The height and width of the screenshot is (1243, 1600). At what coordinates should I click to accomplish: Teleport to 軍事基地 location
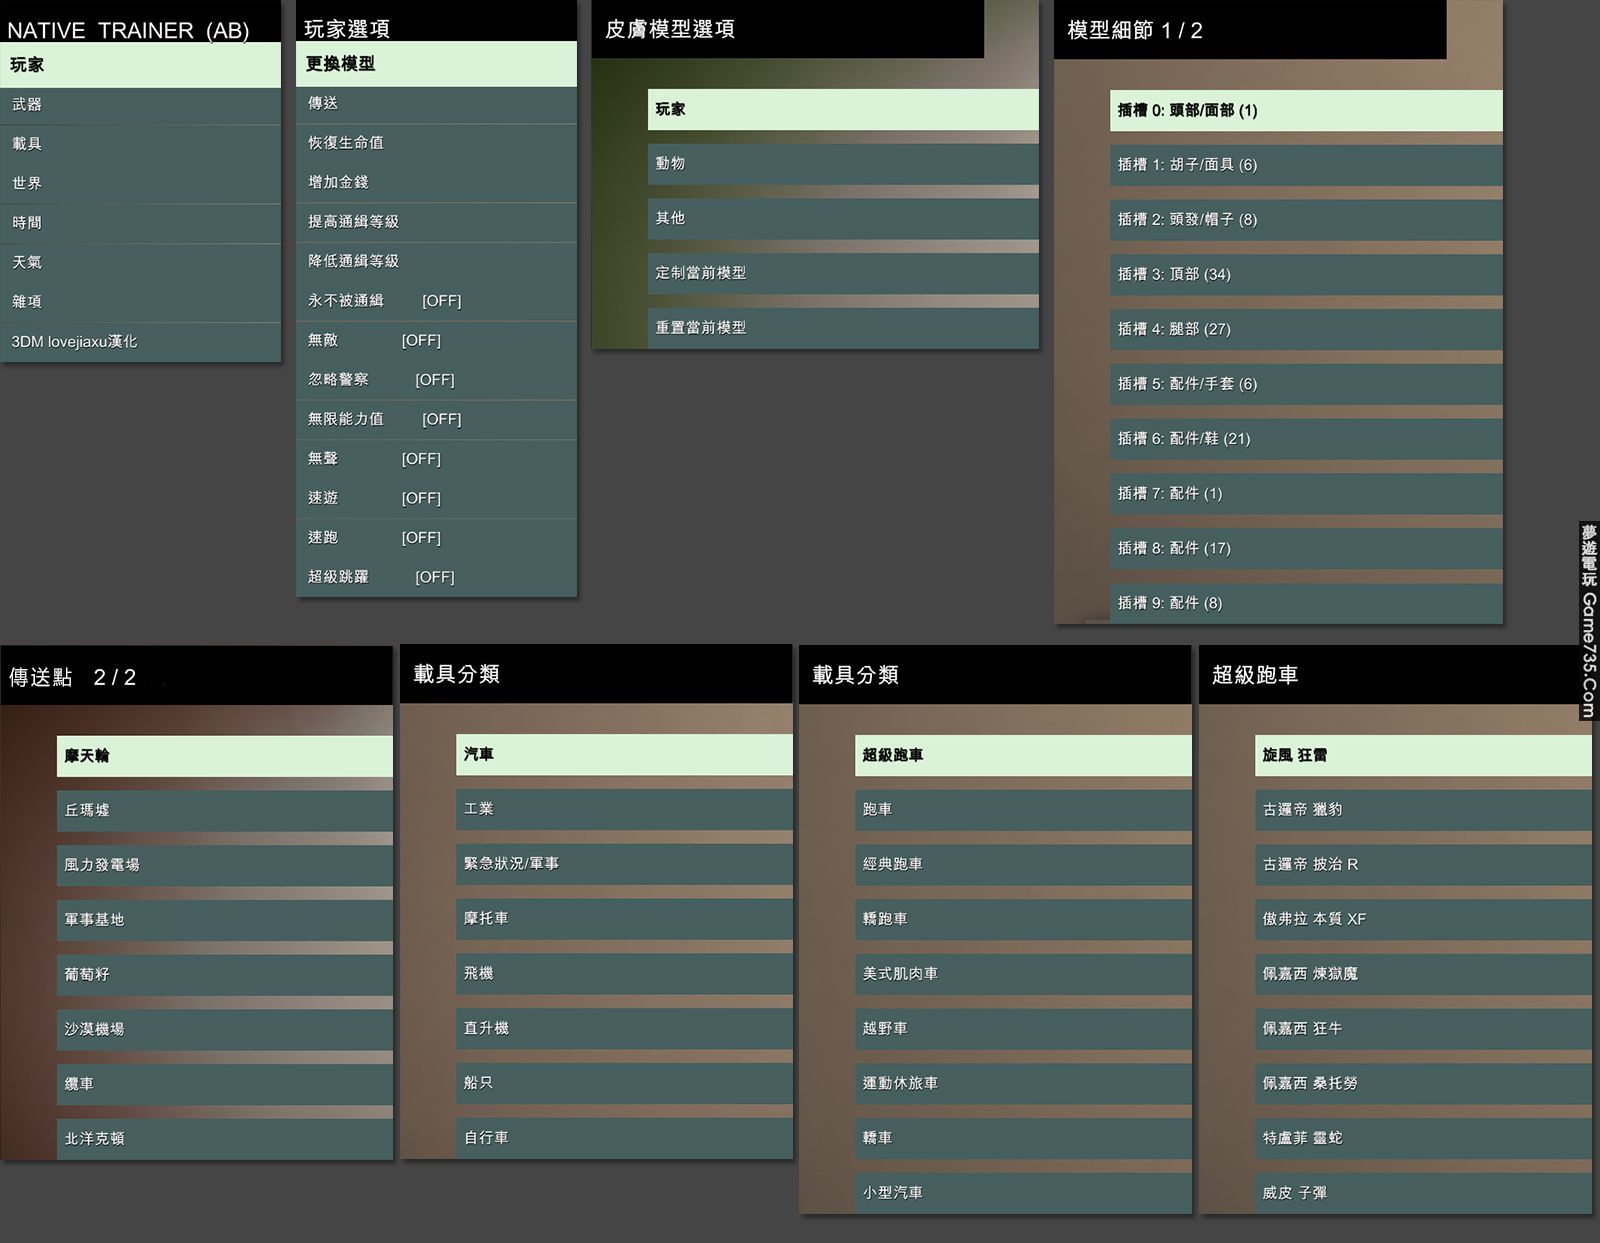[224, 920]
